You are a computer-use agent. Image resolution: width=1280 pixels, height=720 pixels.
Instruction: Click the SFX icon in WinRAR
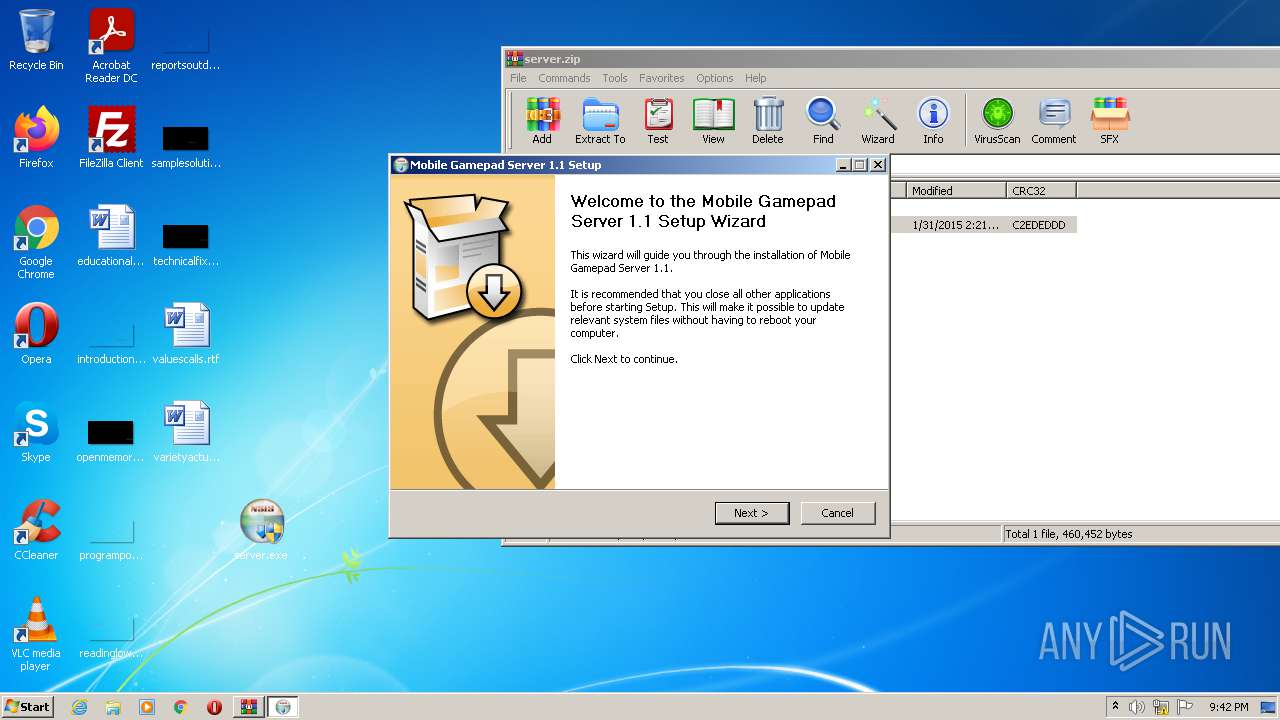point(1110,121)
